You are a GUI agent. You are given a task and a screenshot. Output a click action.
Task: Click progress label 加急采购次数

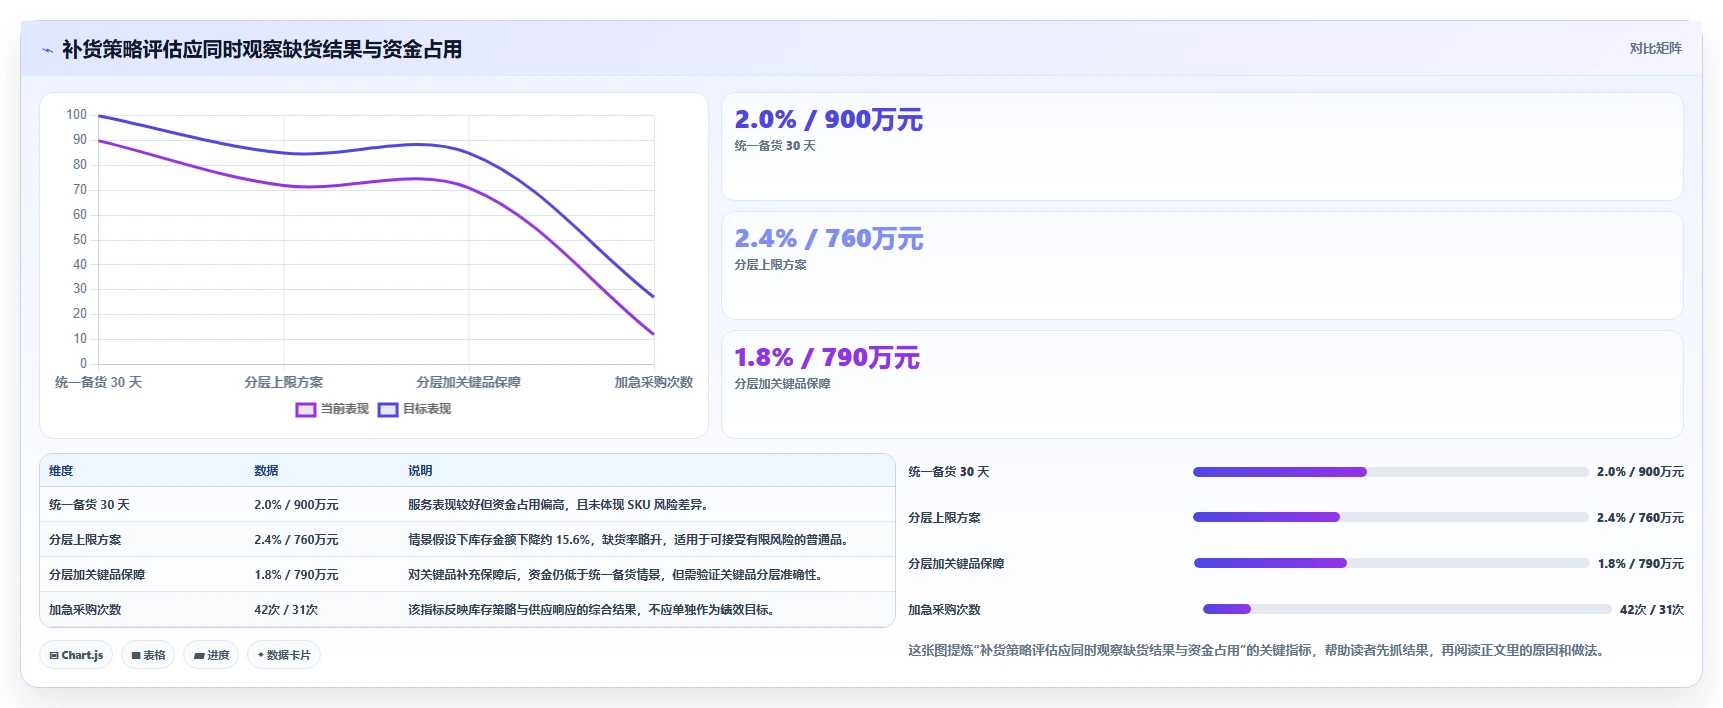[944, 610]
